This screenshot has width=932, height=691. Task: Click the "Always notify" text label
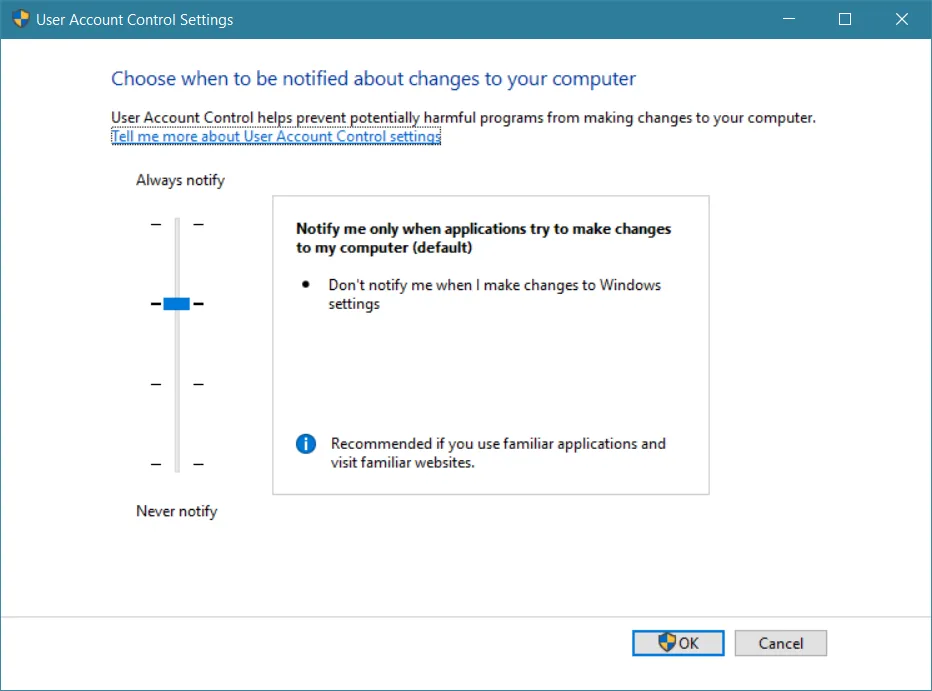point(180,180)
